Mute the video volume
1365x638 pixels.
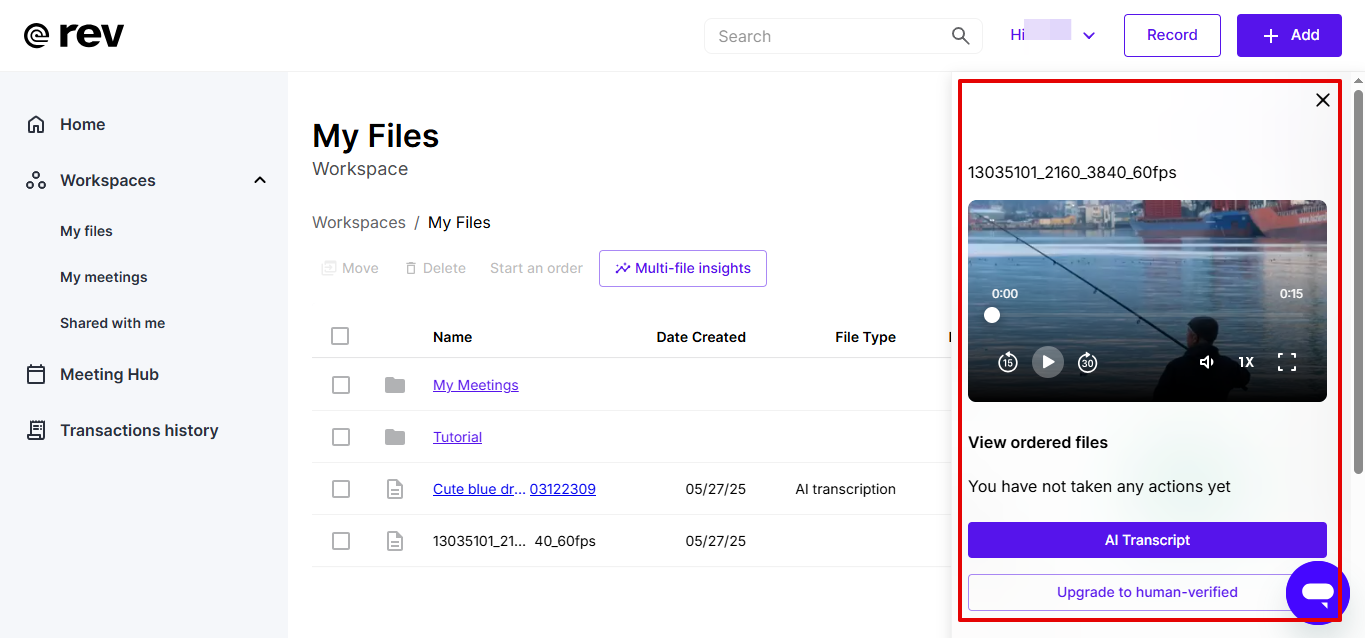coord(1207,362)
